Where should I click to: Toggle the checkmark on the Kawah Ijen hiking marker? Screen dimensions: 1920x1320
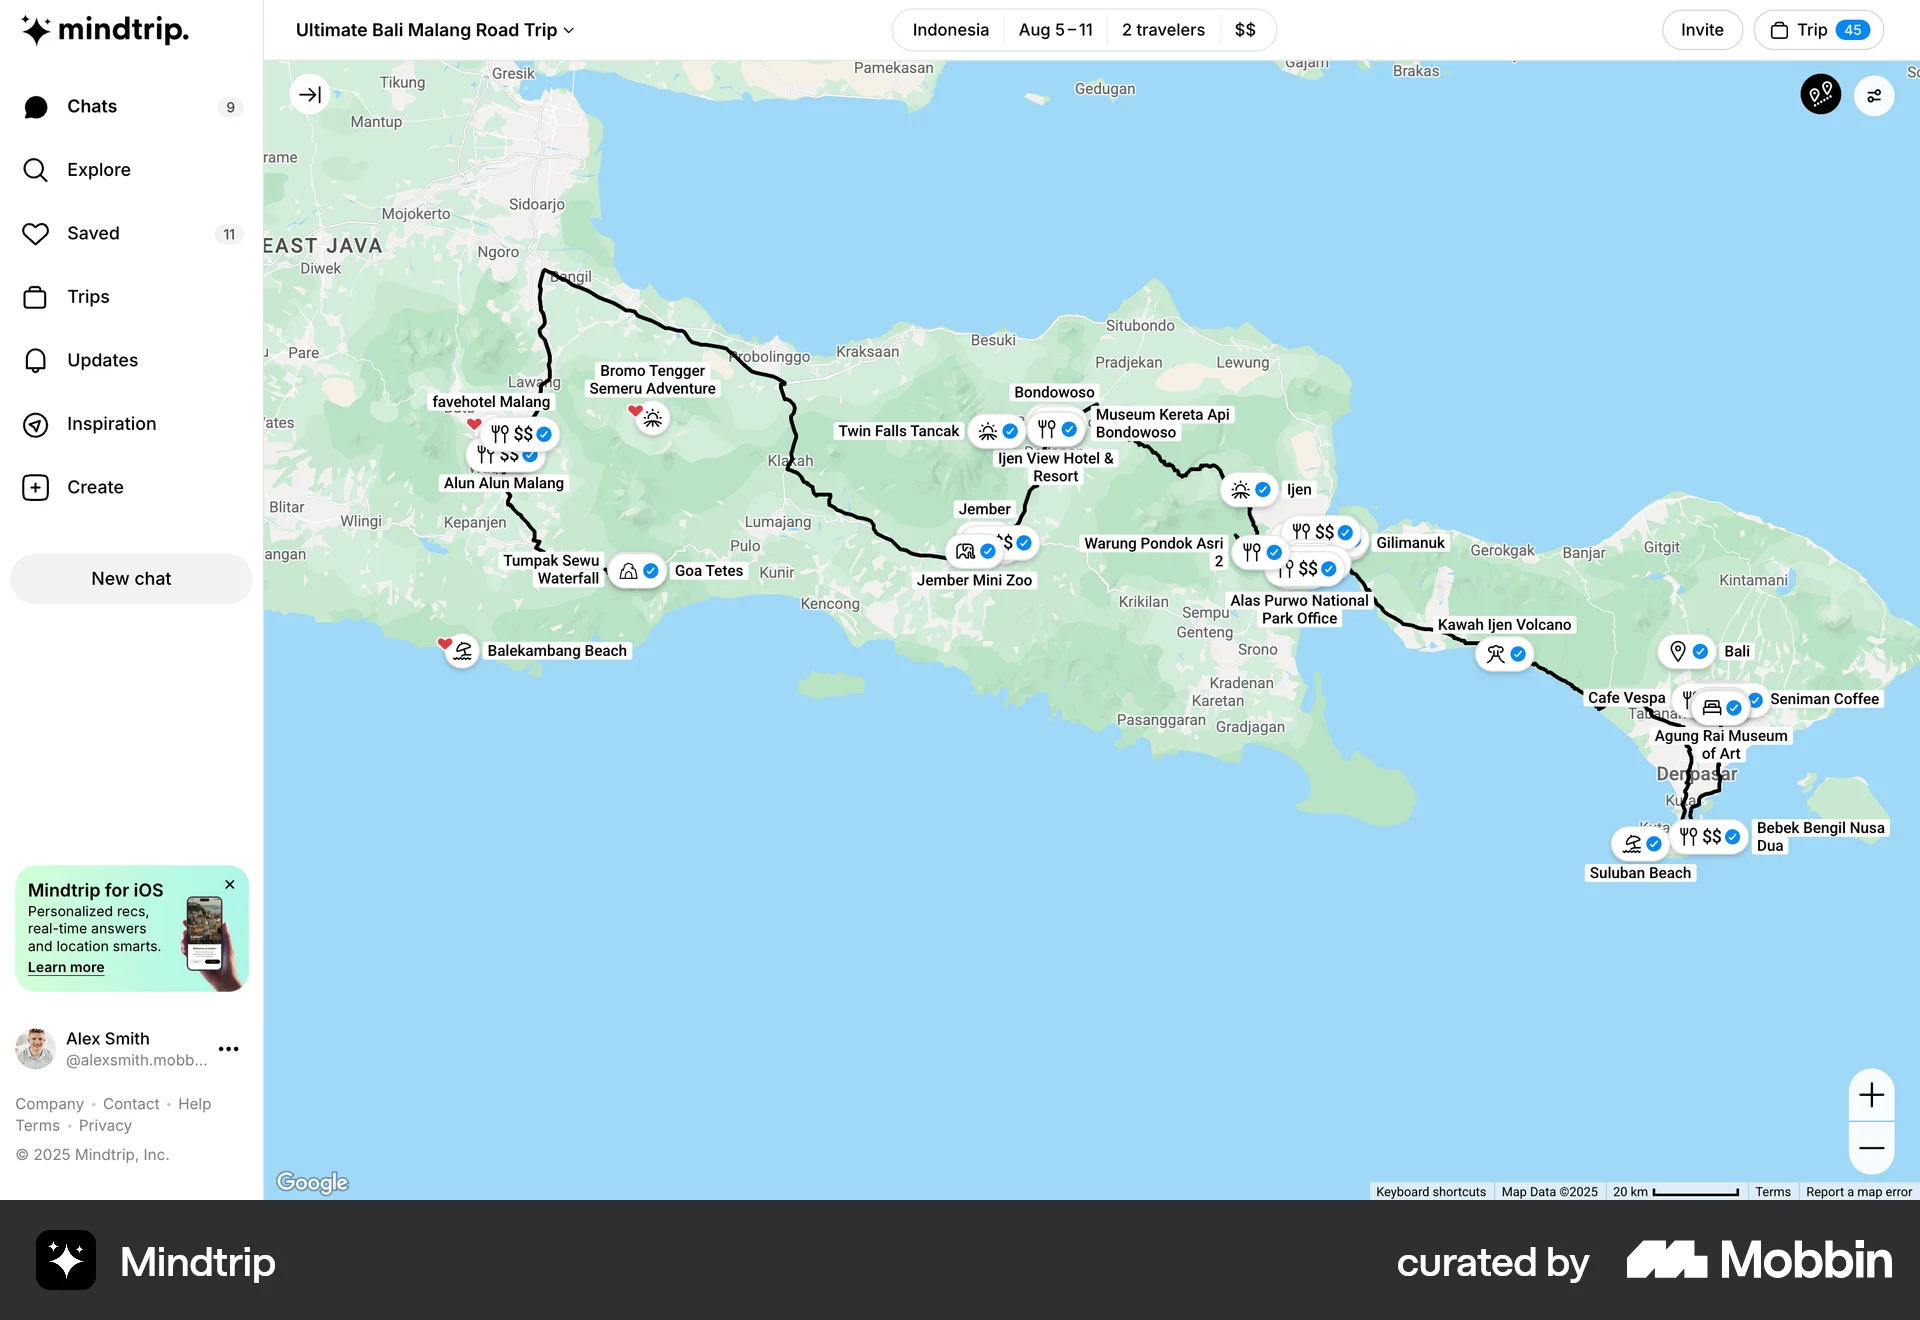point(1518,653)
